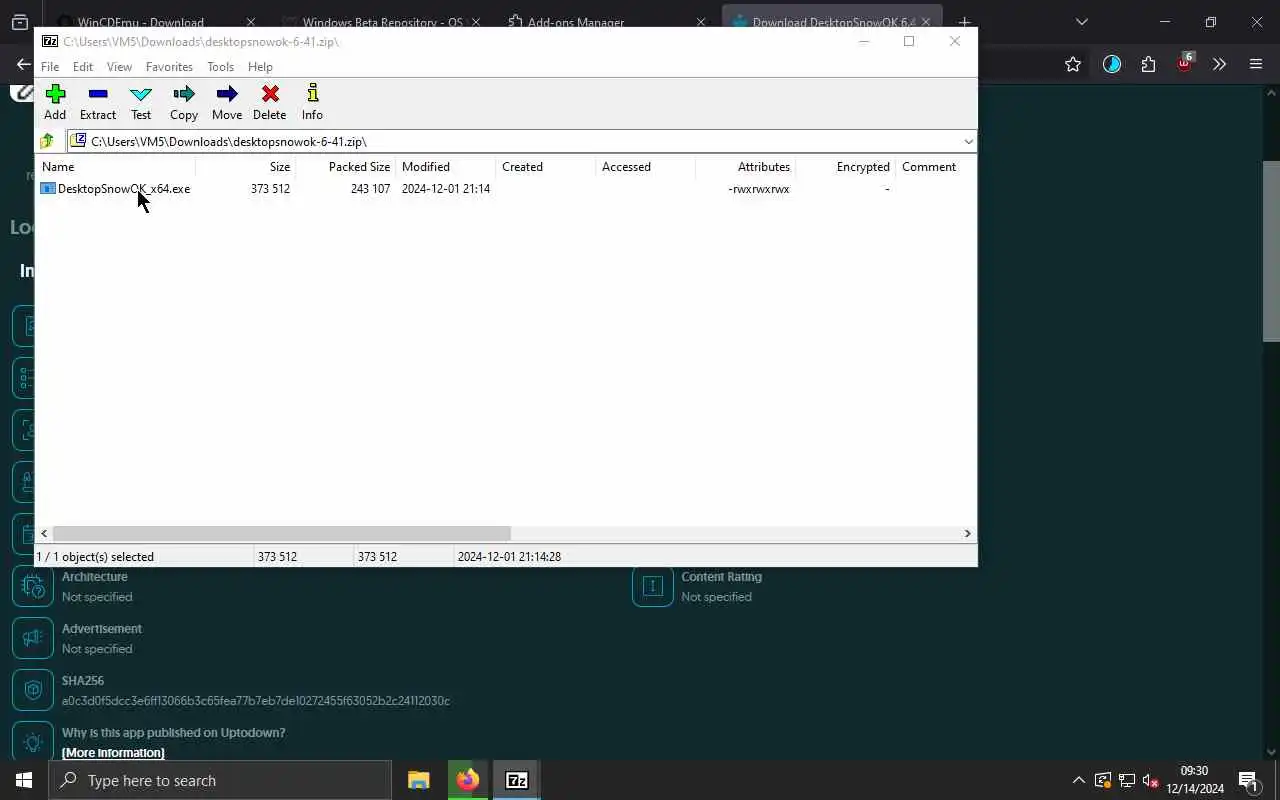Viewport: 1280px width, 800px height.
Task: Sort by Attributes column header
Action: point(746,167)
